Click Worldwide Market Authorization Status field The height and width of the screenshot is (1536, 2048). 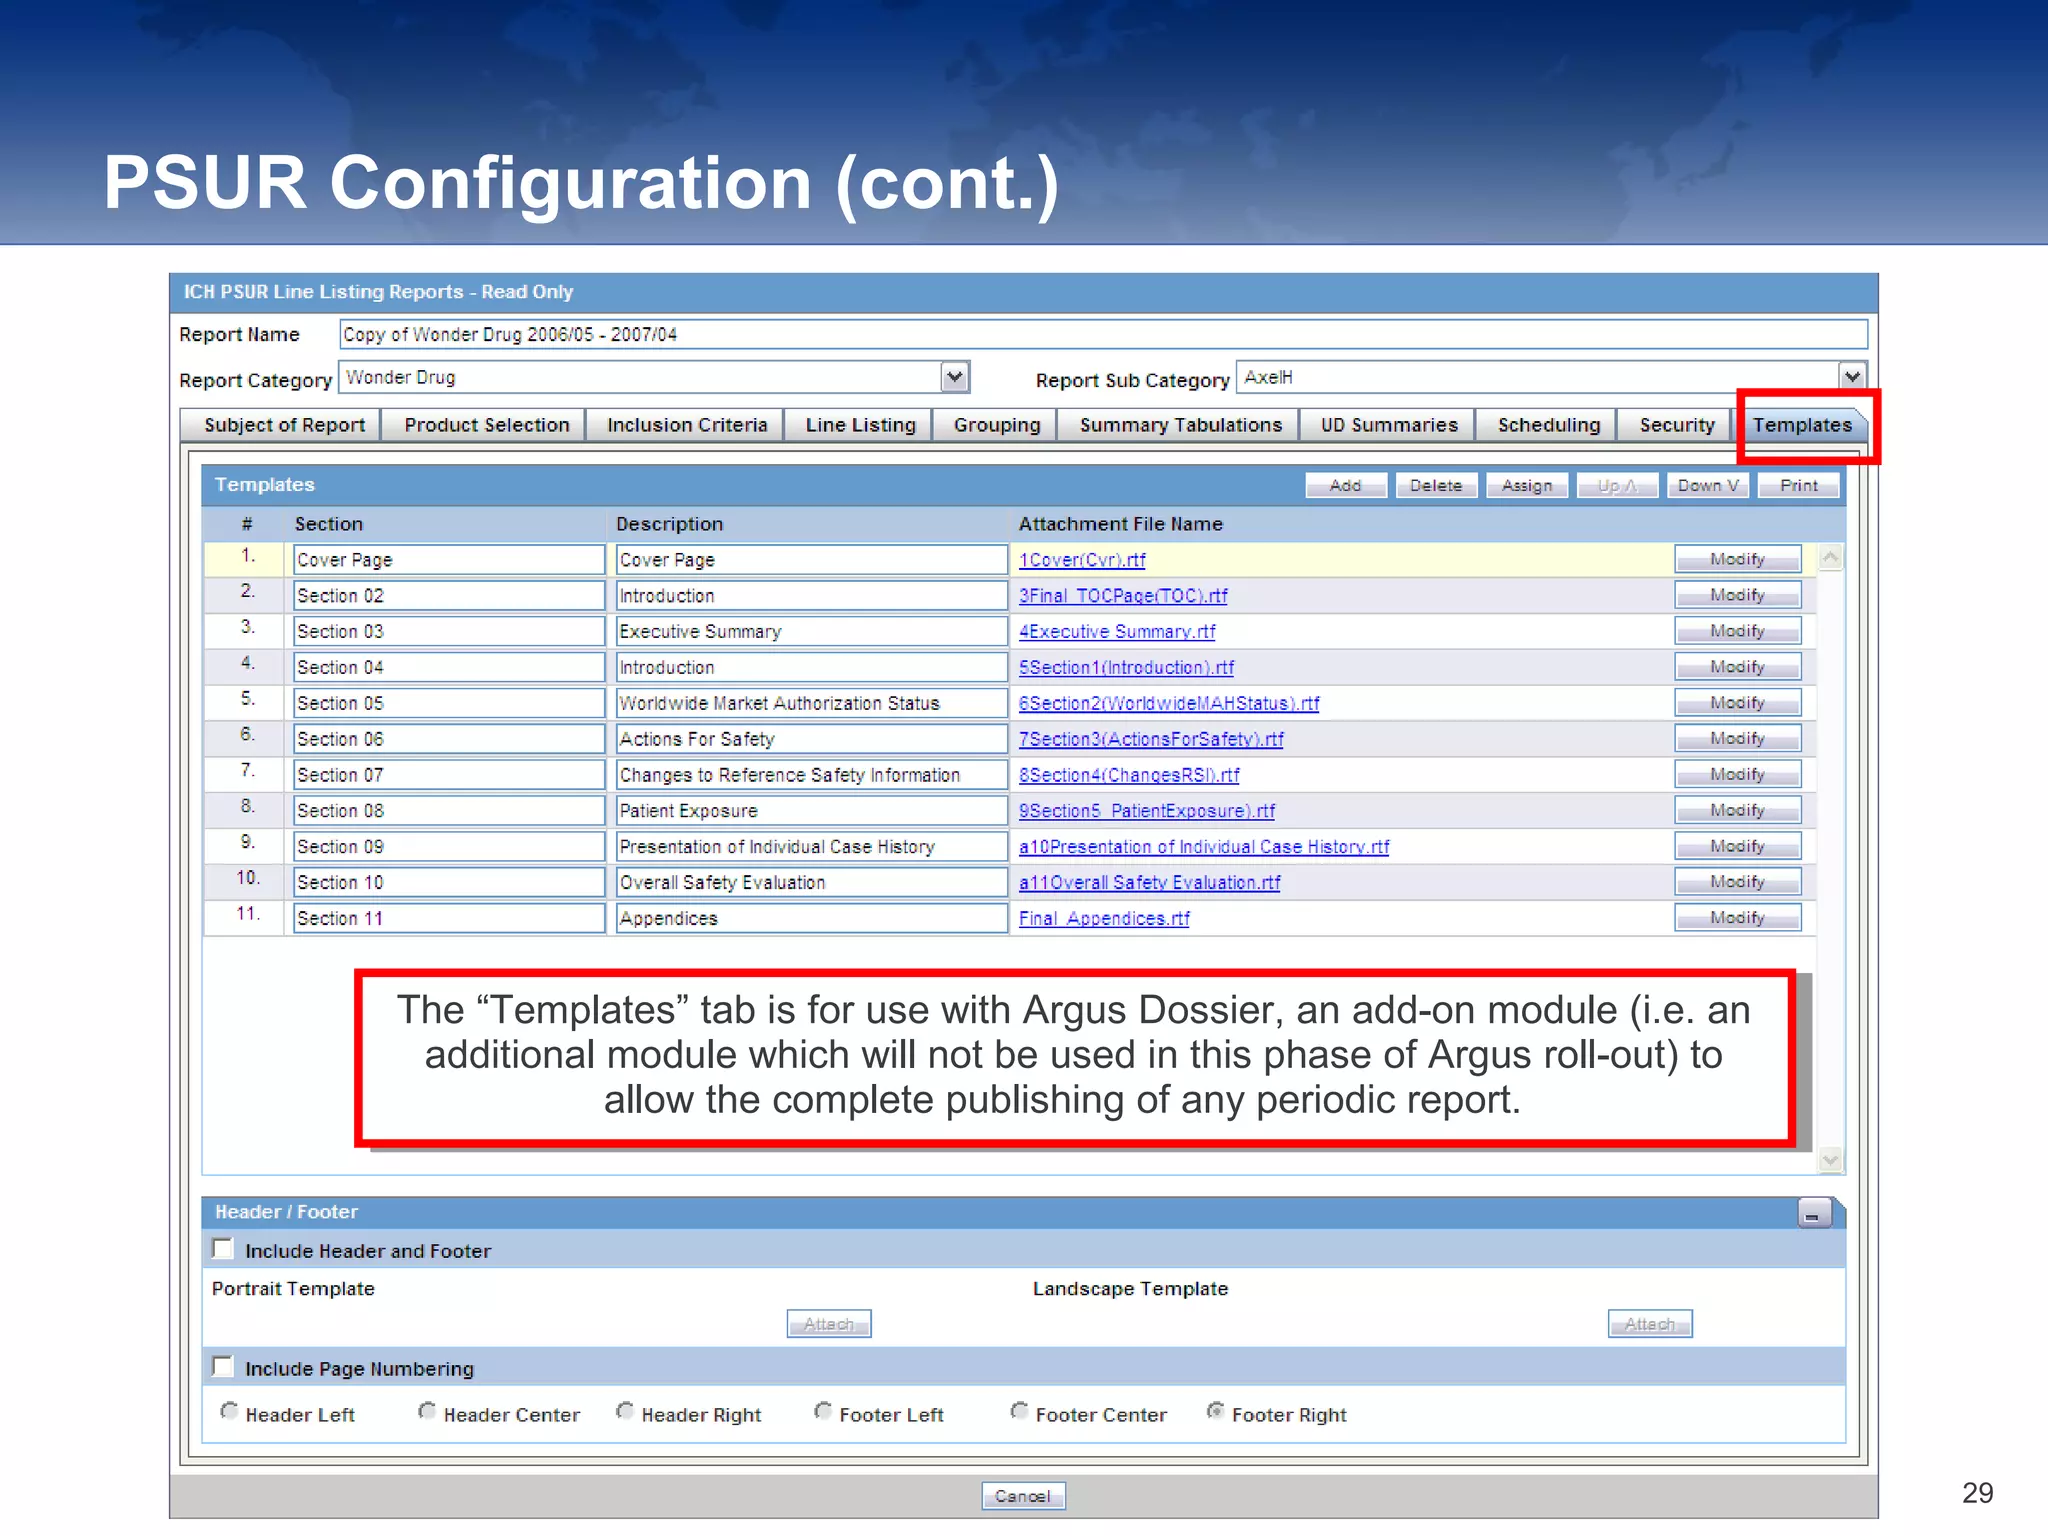click(x=812, y=703)
